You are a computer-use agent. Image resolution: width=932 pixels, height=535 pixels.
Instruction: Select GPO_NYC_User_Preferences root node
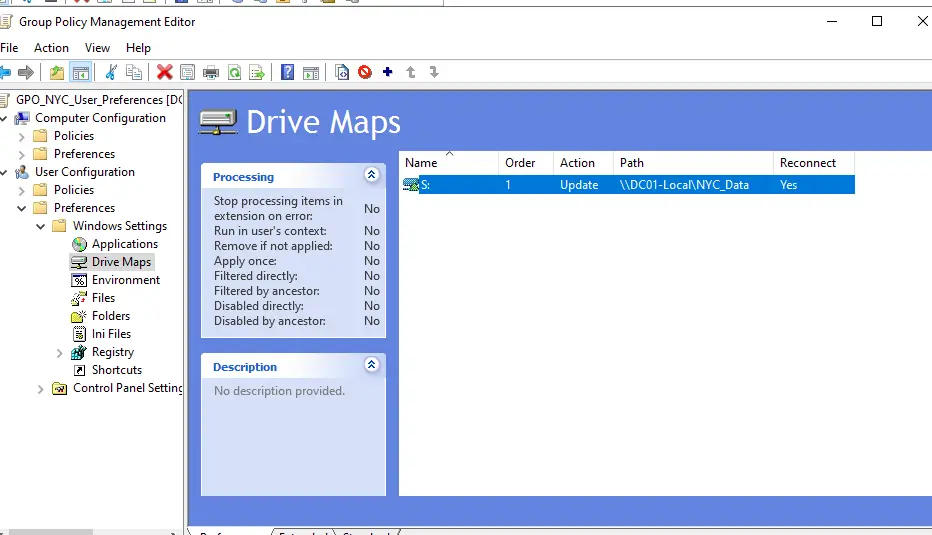98,100
